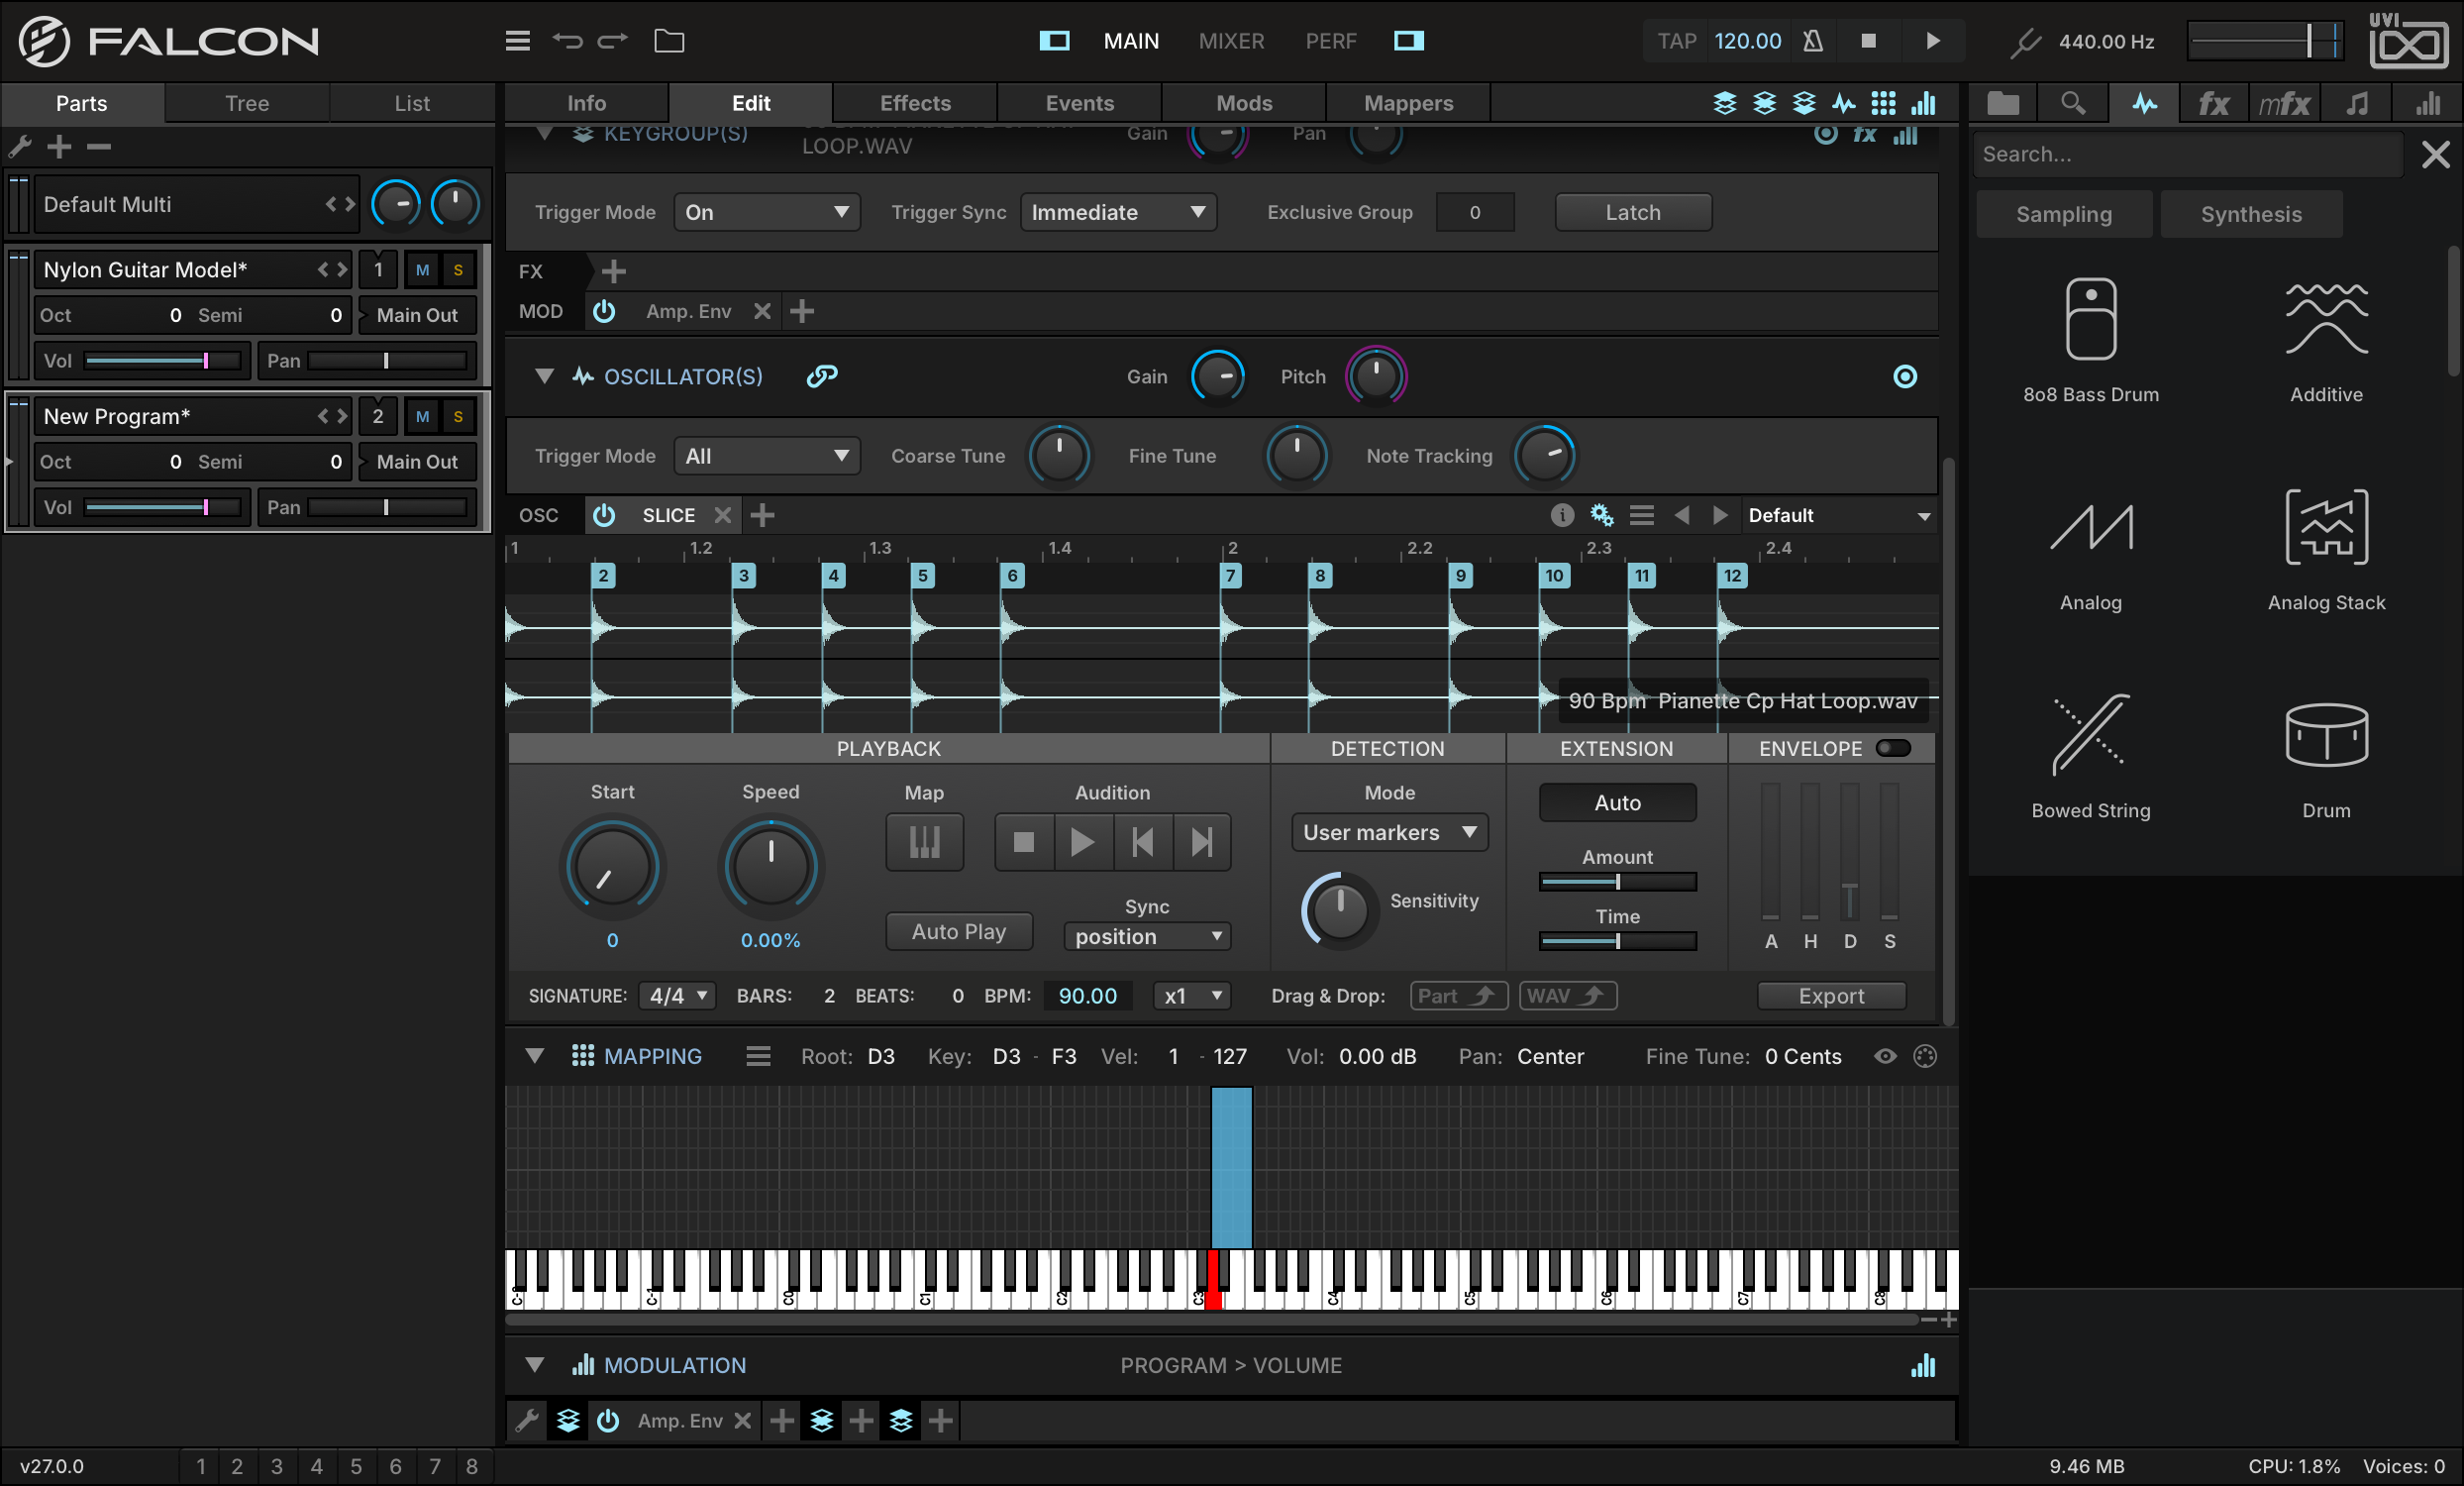Select the Additive oscillator icon

click(2326, 319)
